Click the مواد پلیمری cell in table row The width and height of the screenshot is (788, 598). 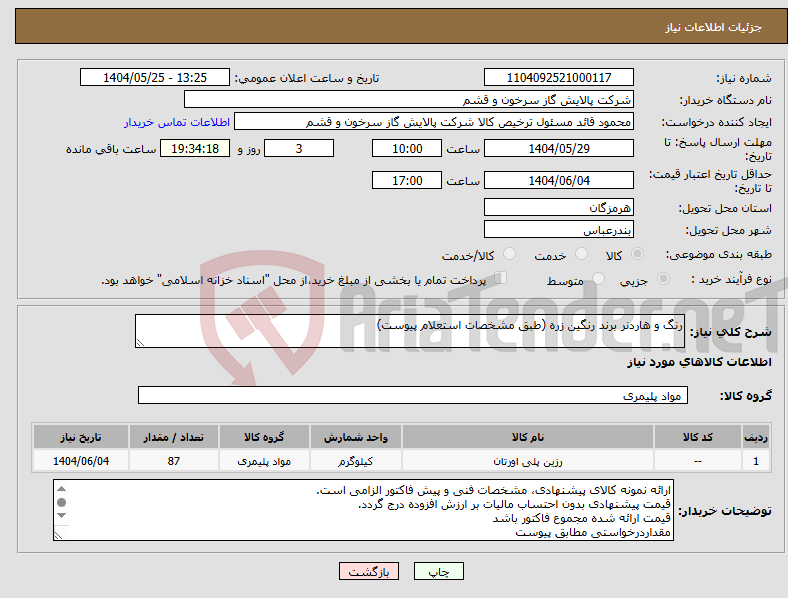tap(264, 460)
